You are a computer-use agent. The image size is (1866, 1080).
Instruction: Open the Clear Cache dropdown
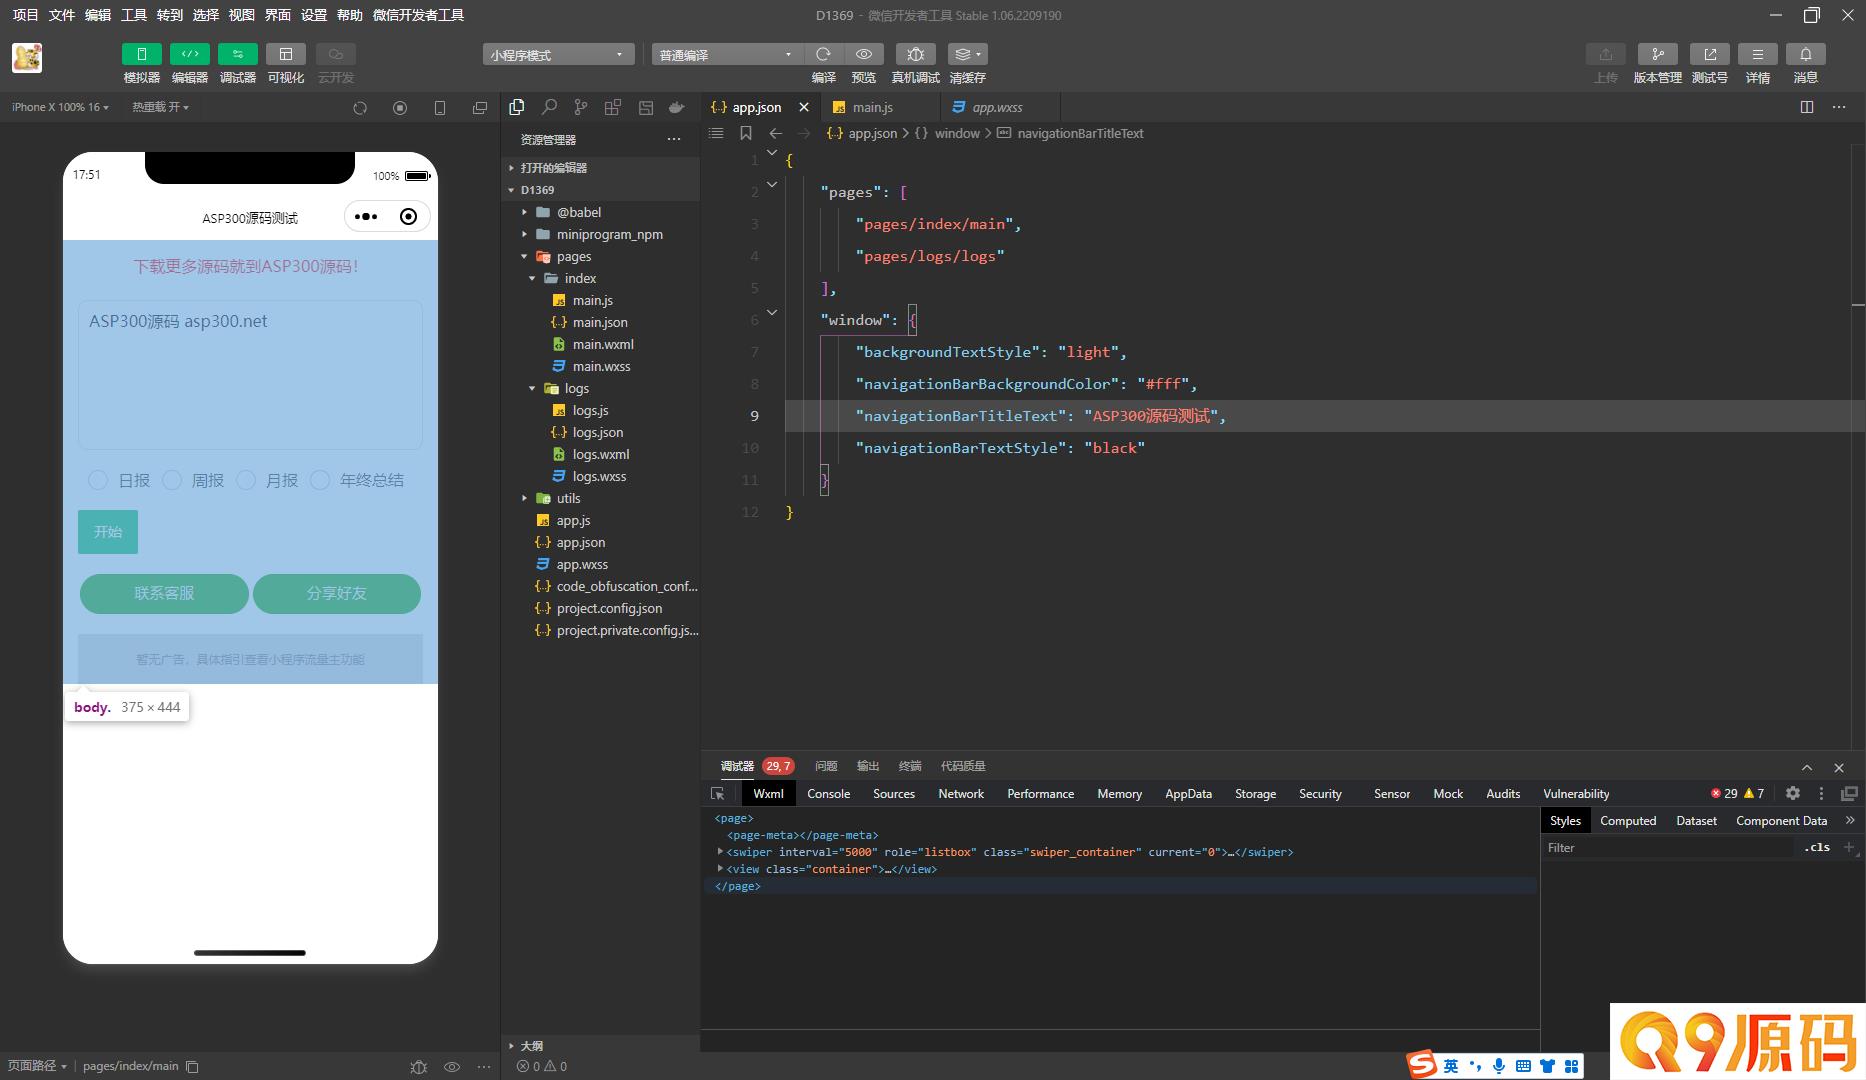point(967,54)
